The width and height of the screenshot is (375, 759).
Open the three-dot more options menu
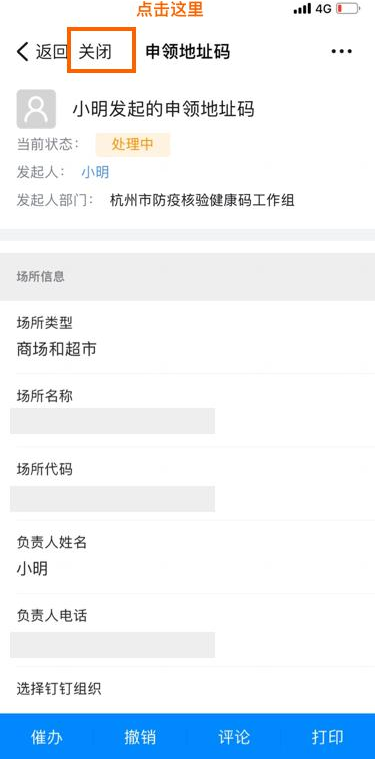click(x=341, y=51)
